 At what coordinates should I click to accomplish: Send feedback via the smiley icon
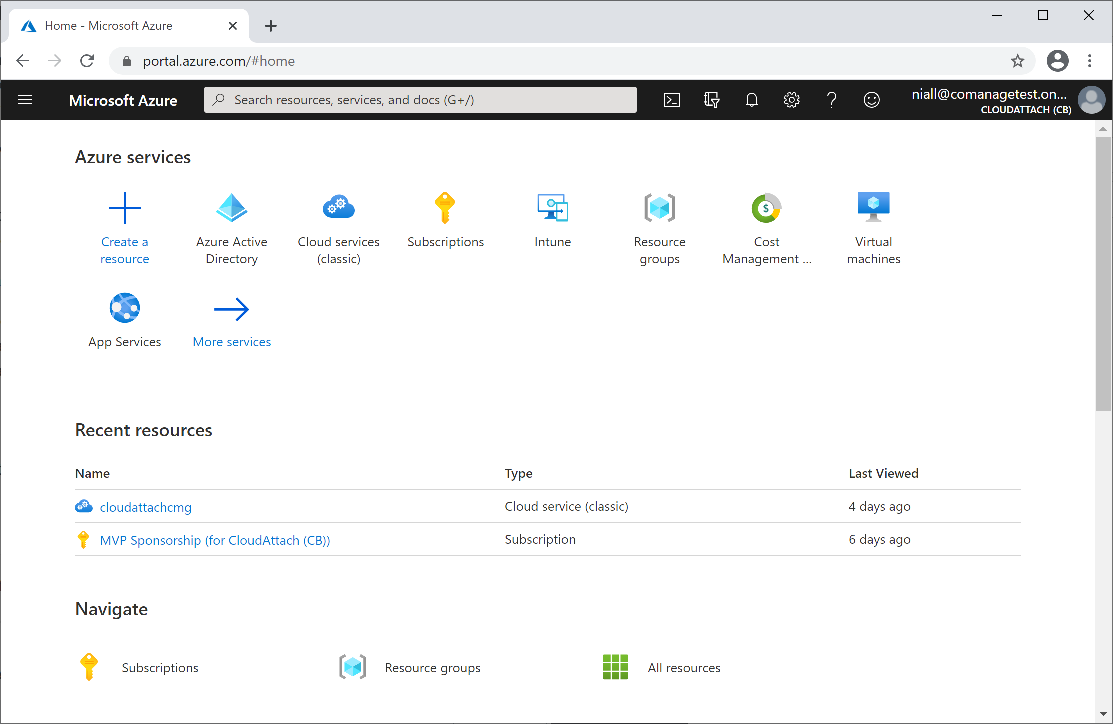(872, 100)
